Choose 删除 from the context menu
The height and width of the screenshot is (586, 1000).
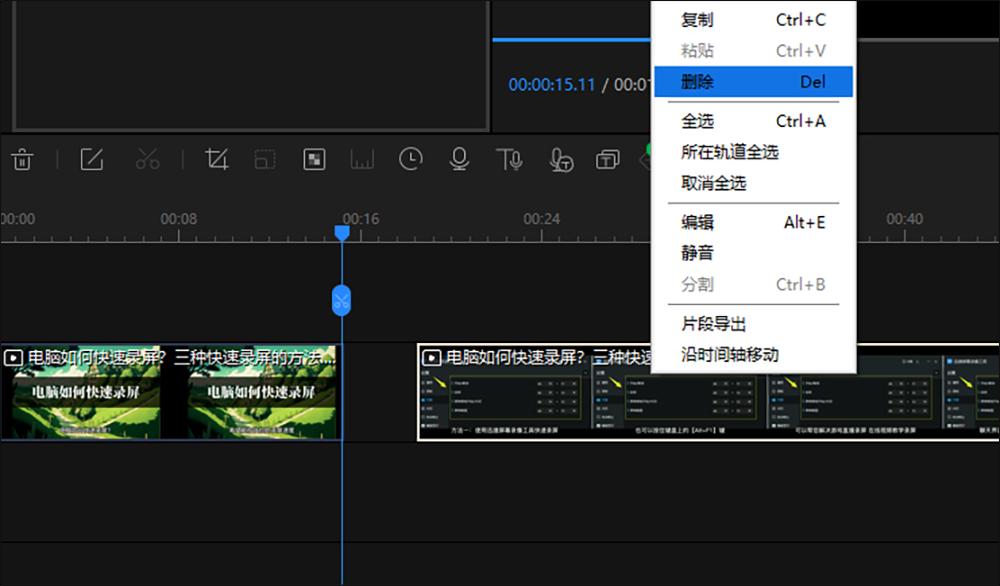(x=700, y=82)
